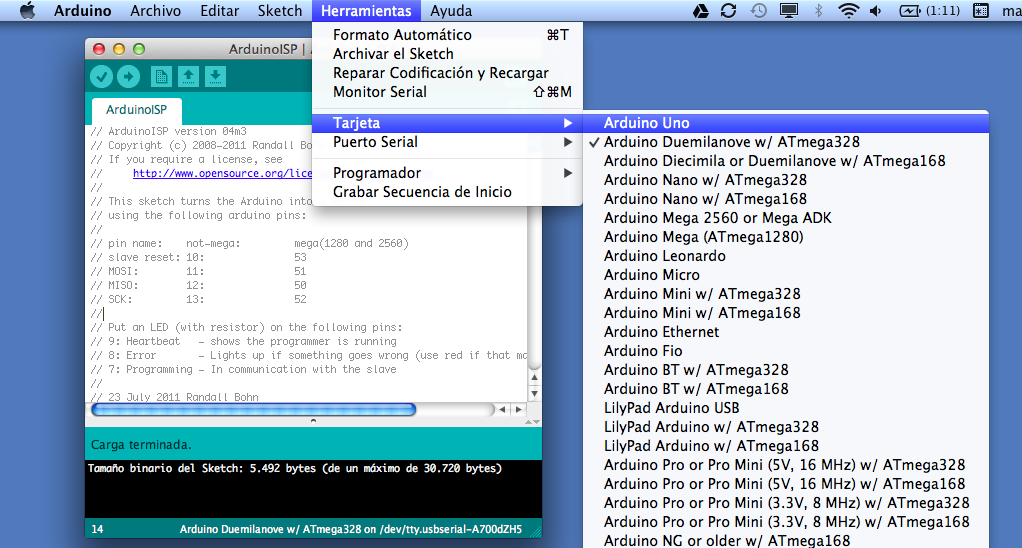Viewport: 1022px width, 548px height.
Task: Pick Arduino Pro Mini (5V, 16 MHz) ATmega328
Action: click(x=786, y=464)
